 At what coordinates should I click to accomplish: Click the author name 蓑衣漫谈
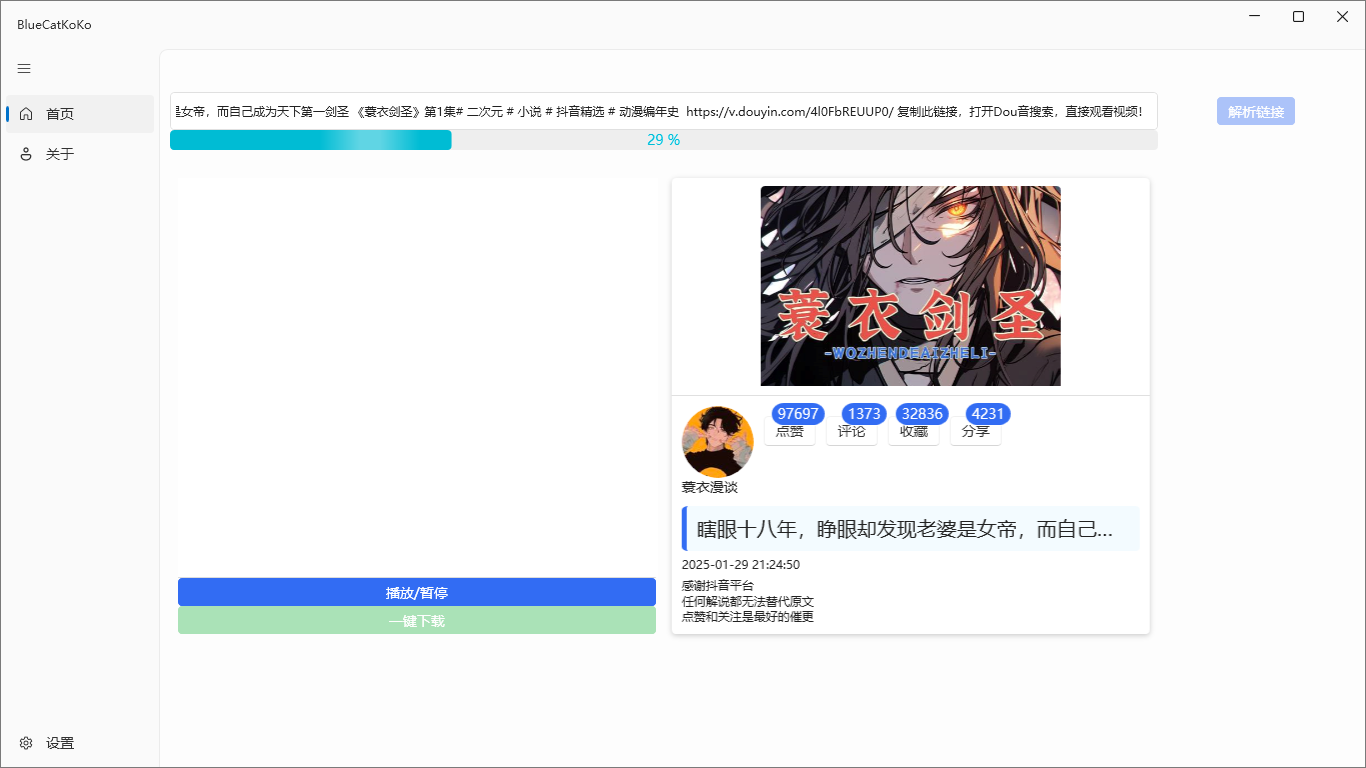pyautogui.click(x=710, y=488)
